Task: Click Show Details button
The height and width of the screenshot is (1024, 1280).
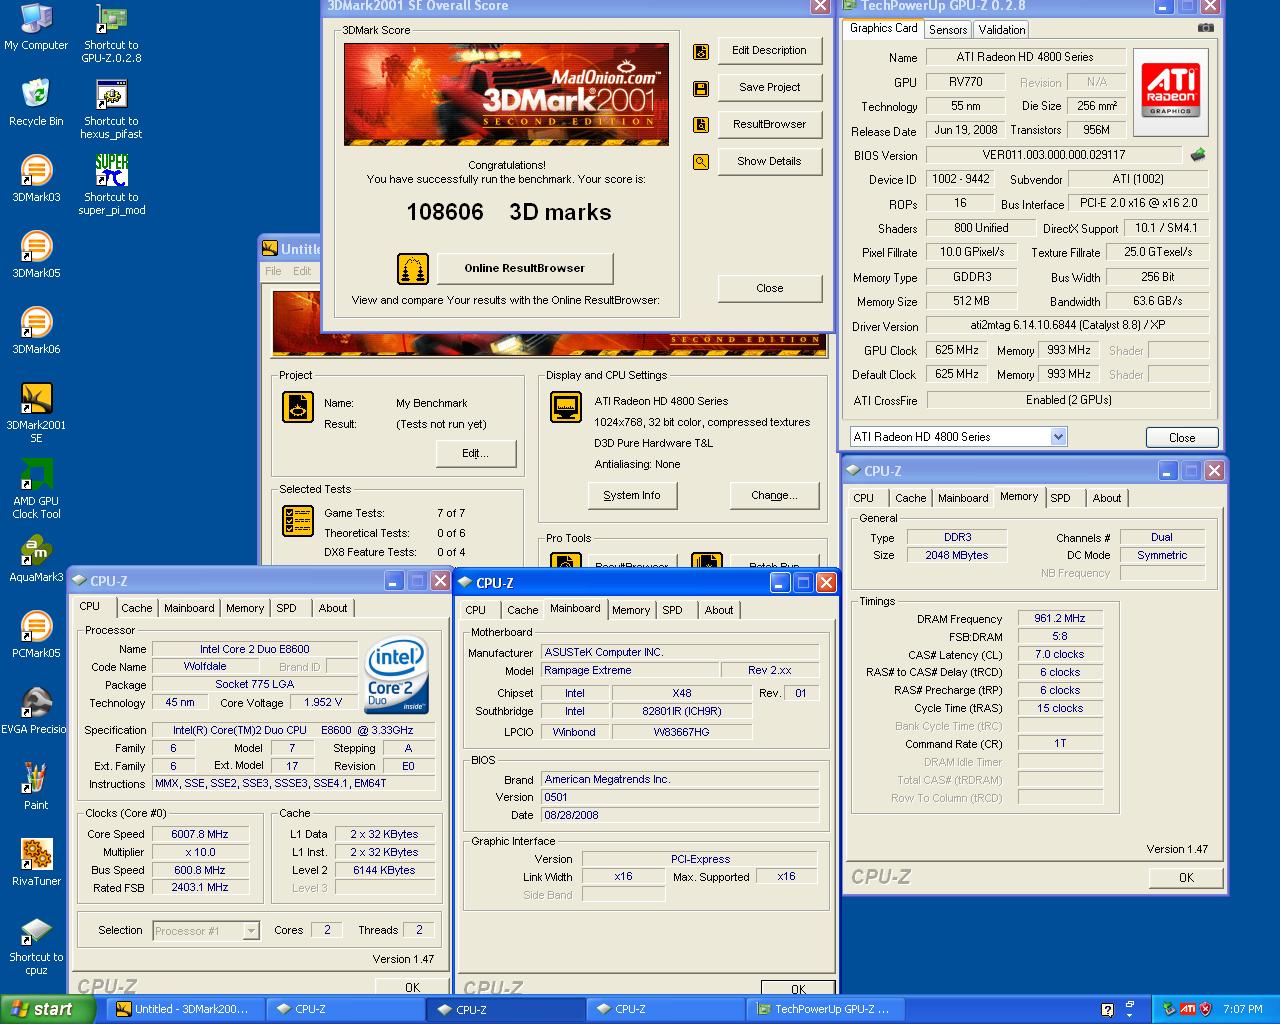Action: [x=769, y=162]
